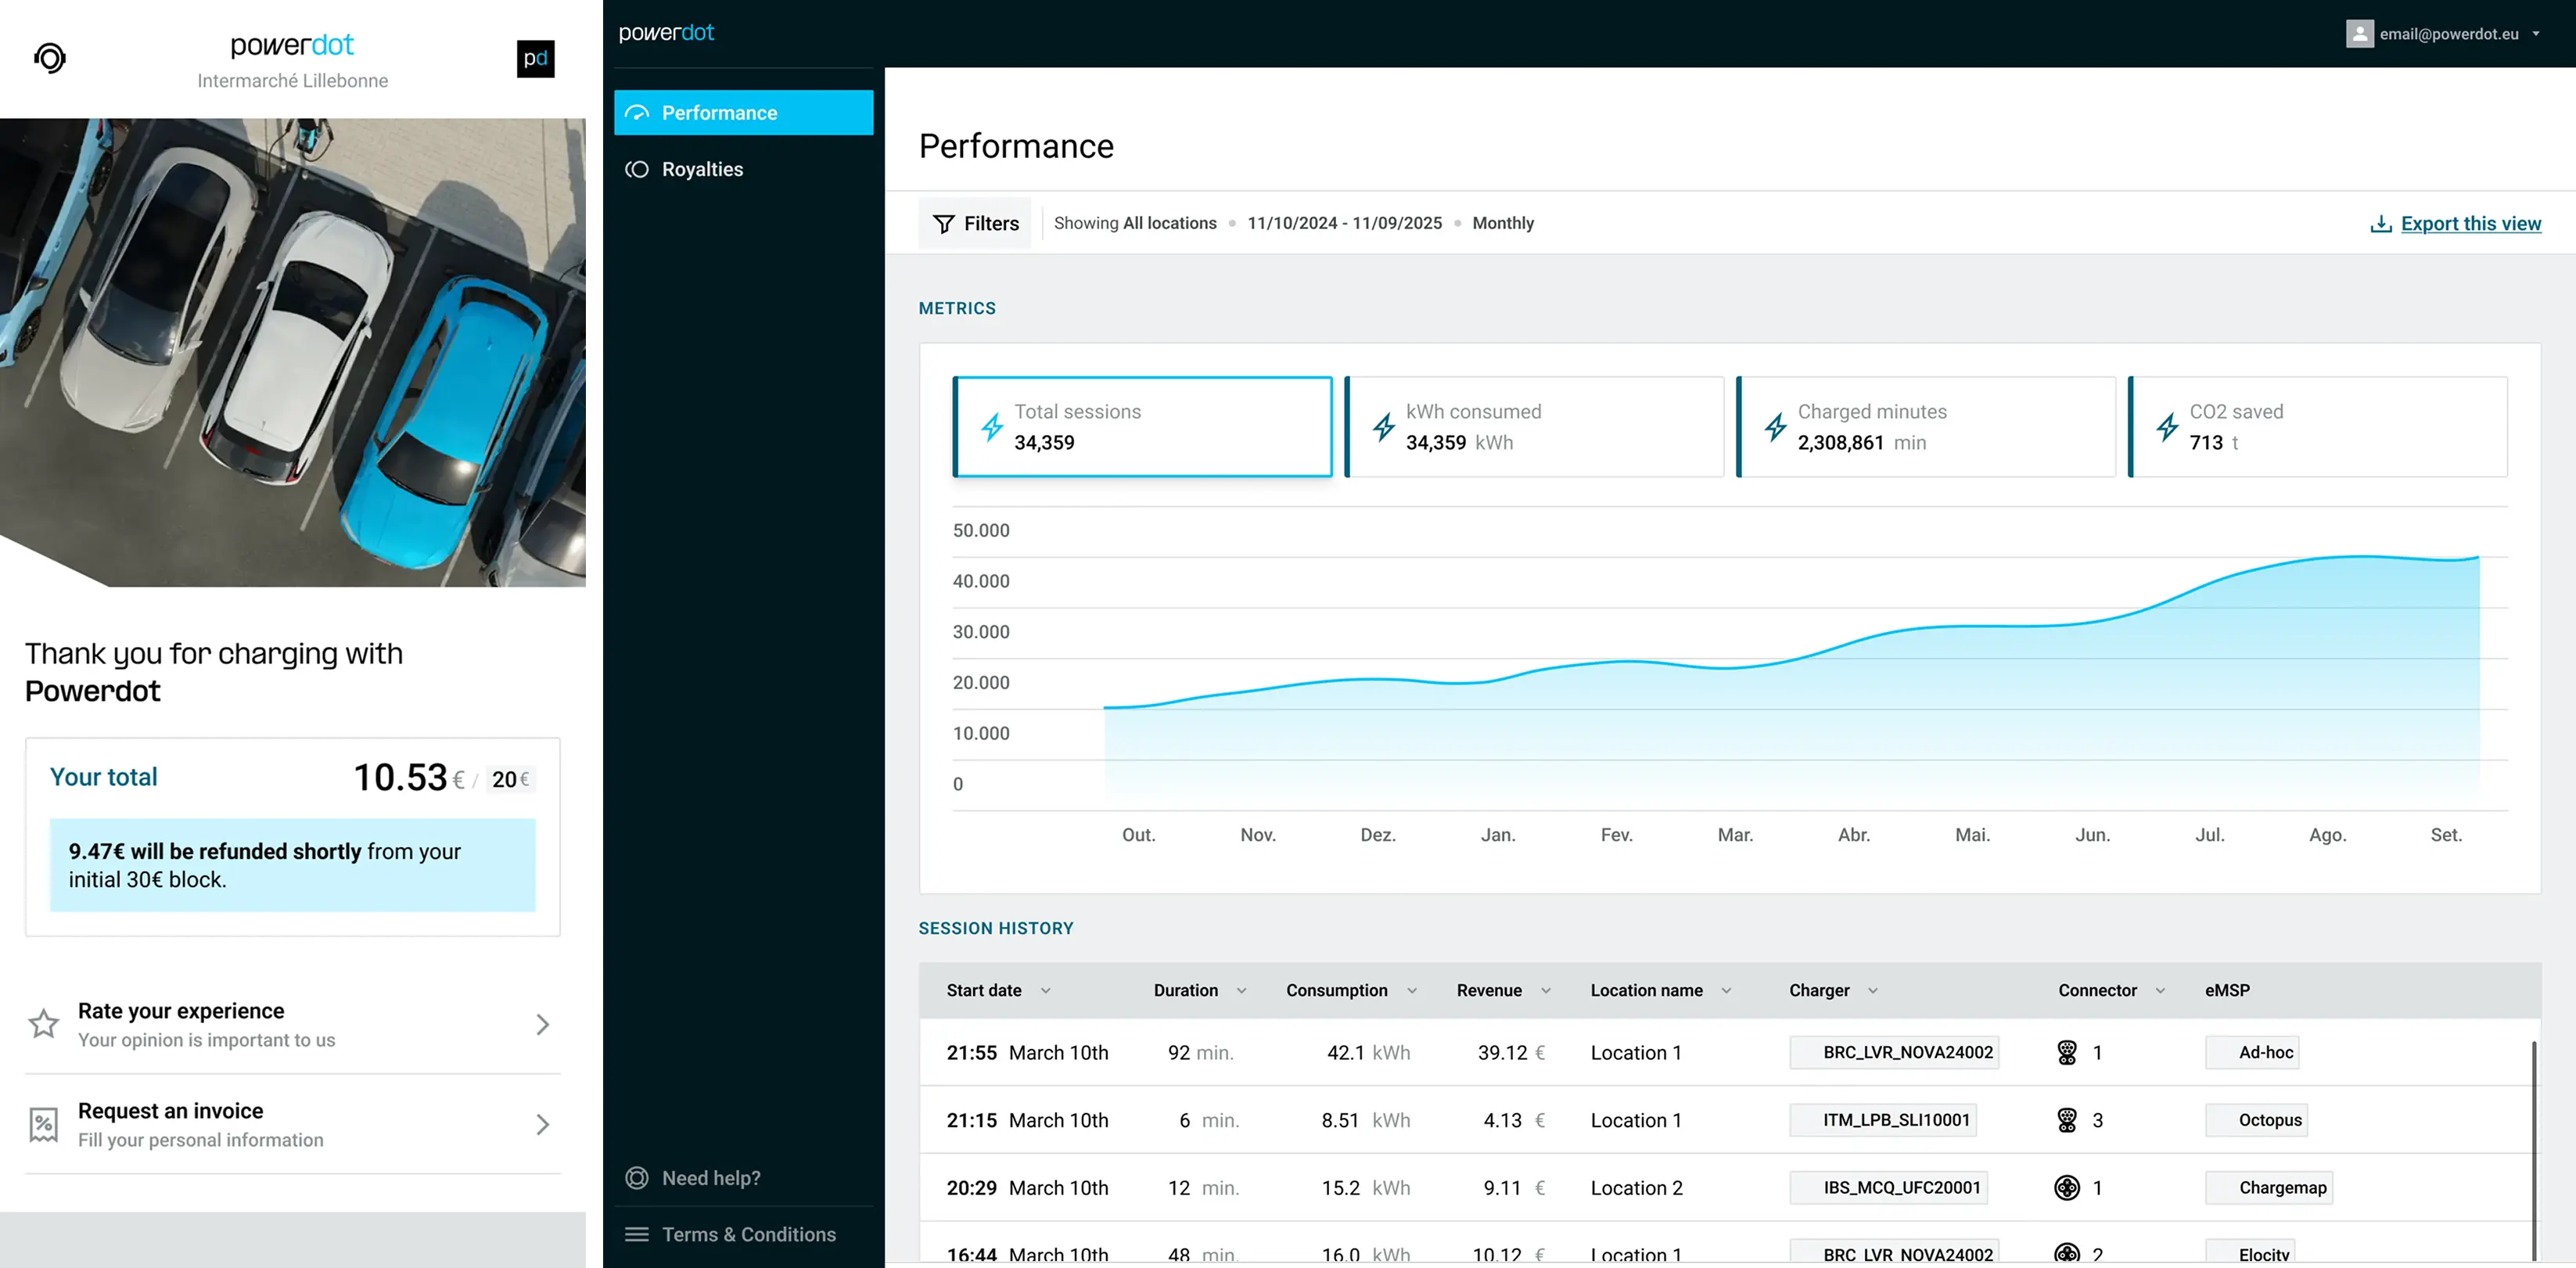Select the CO2 saved metric card
2576x1268 pixels.
[2318, 427]
